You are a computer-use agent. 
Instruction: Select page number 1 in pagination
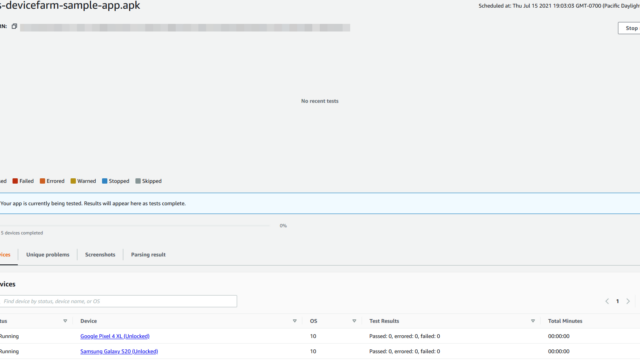pos(618,301)
